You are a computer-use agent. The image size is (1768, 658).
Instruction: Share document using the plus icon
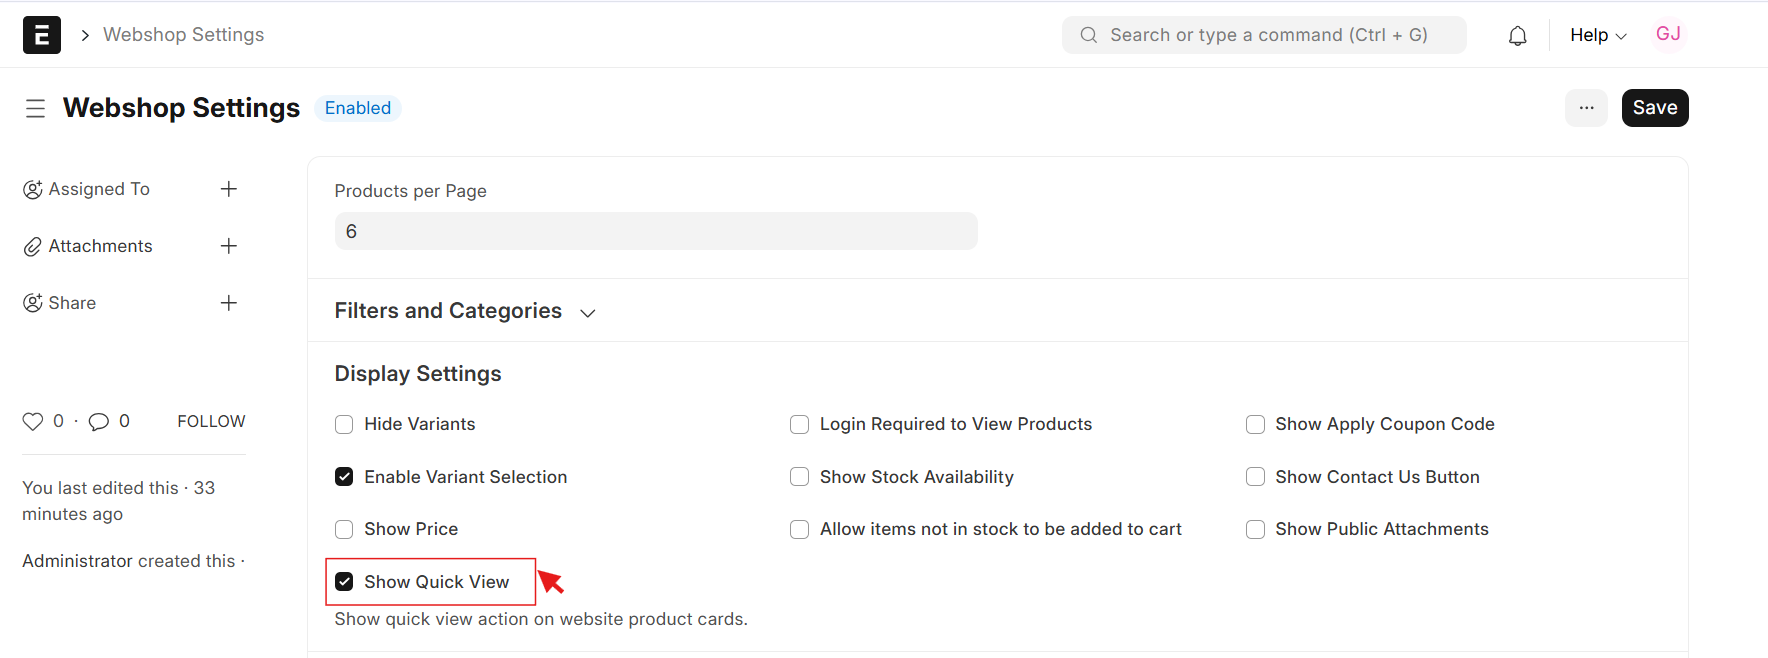click(x=229, y=303)
